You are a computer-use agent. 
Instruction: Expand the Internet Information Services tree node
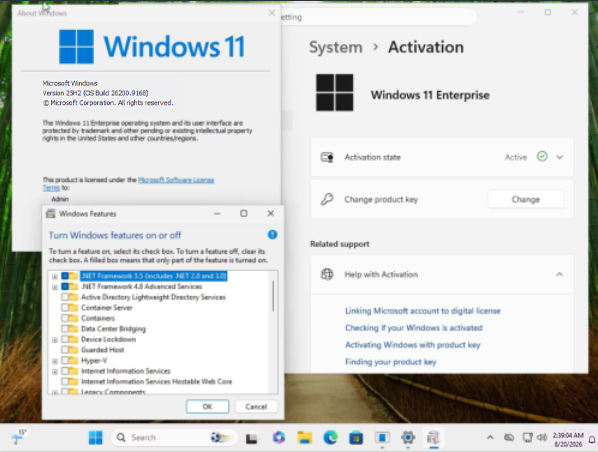(55, 371)
